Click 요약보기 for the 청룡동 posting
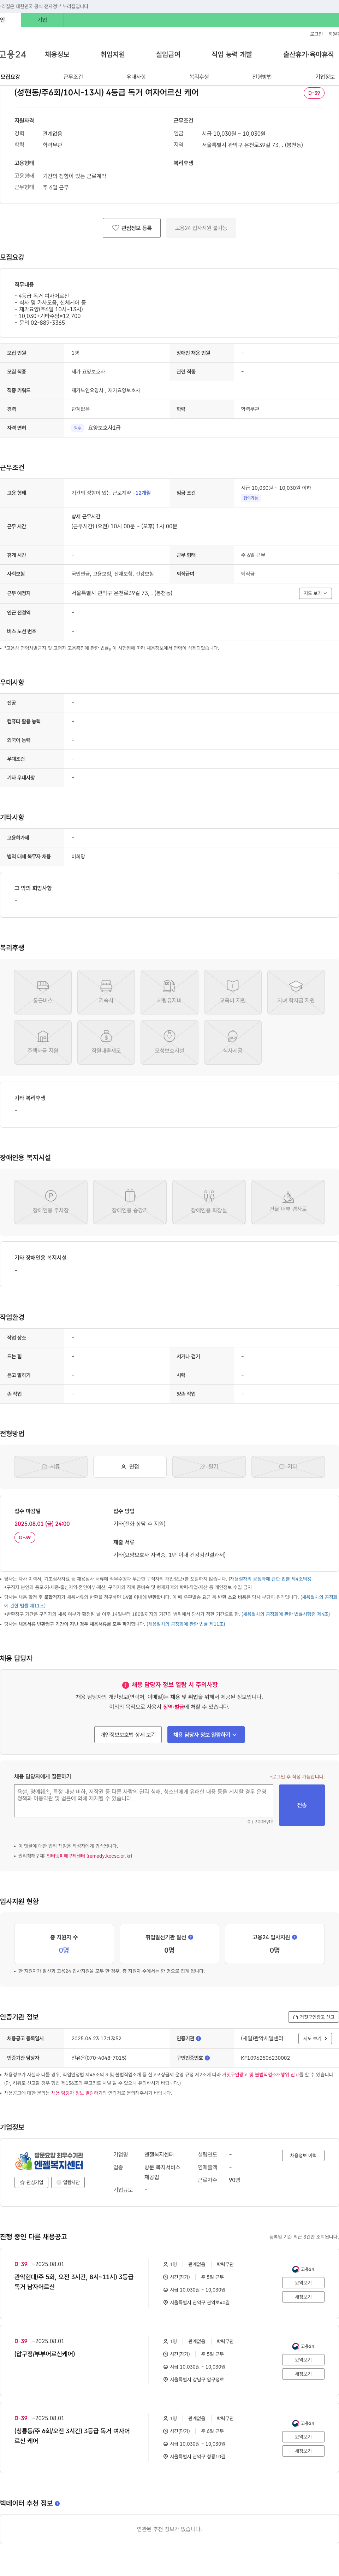The height and width of the screenshot is (2576, 339). point(303,2437)
